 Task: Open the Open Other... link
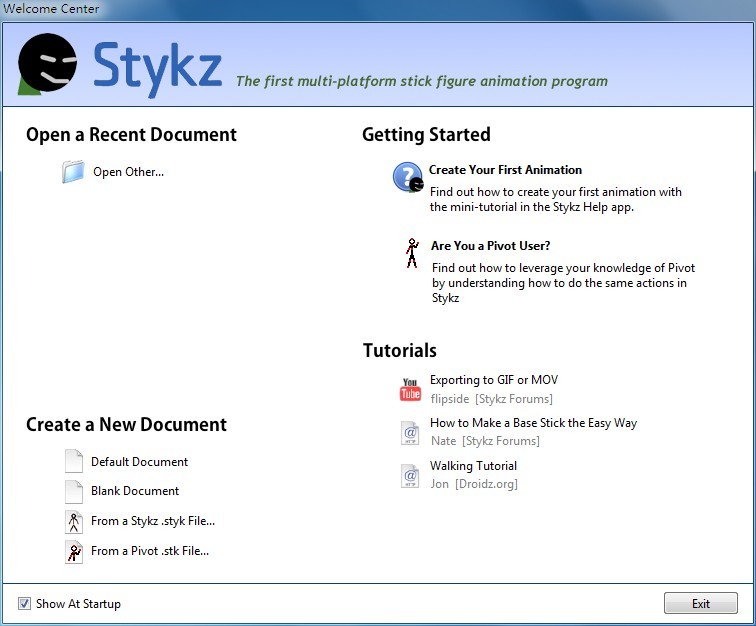click(128, 172)
